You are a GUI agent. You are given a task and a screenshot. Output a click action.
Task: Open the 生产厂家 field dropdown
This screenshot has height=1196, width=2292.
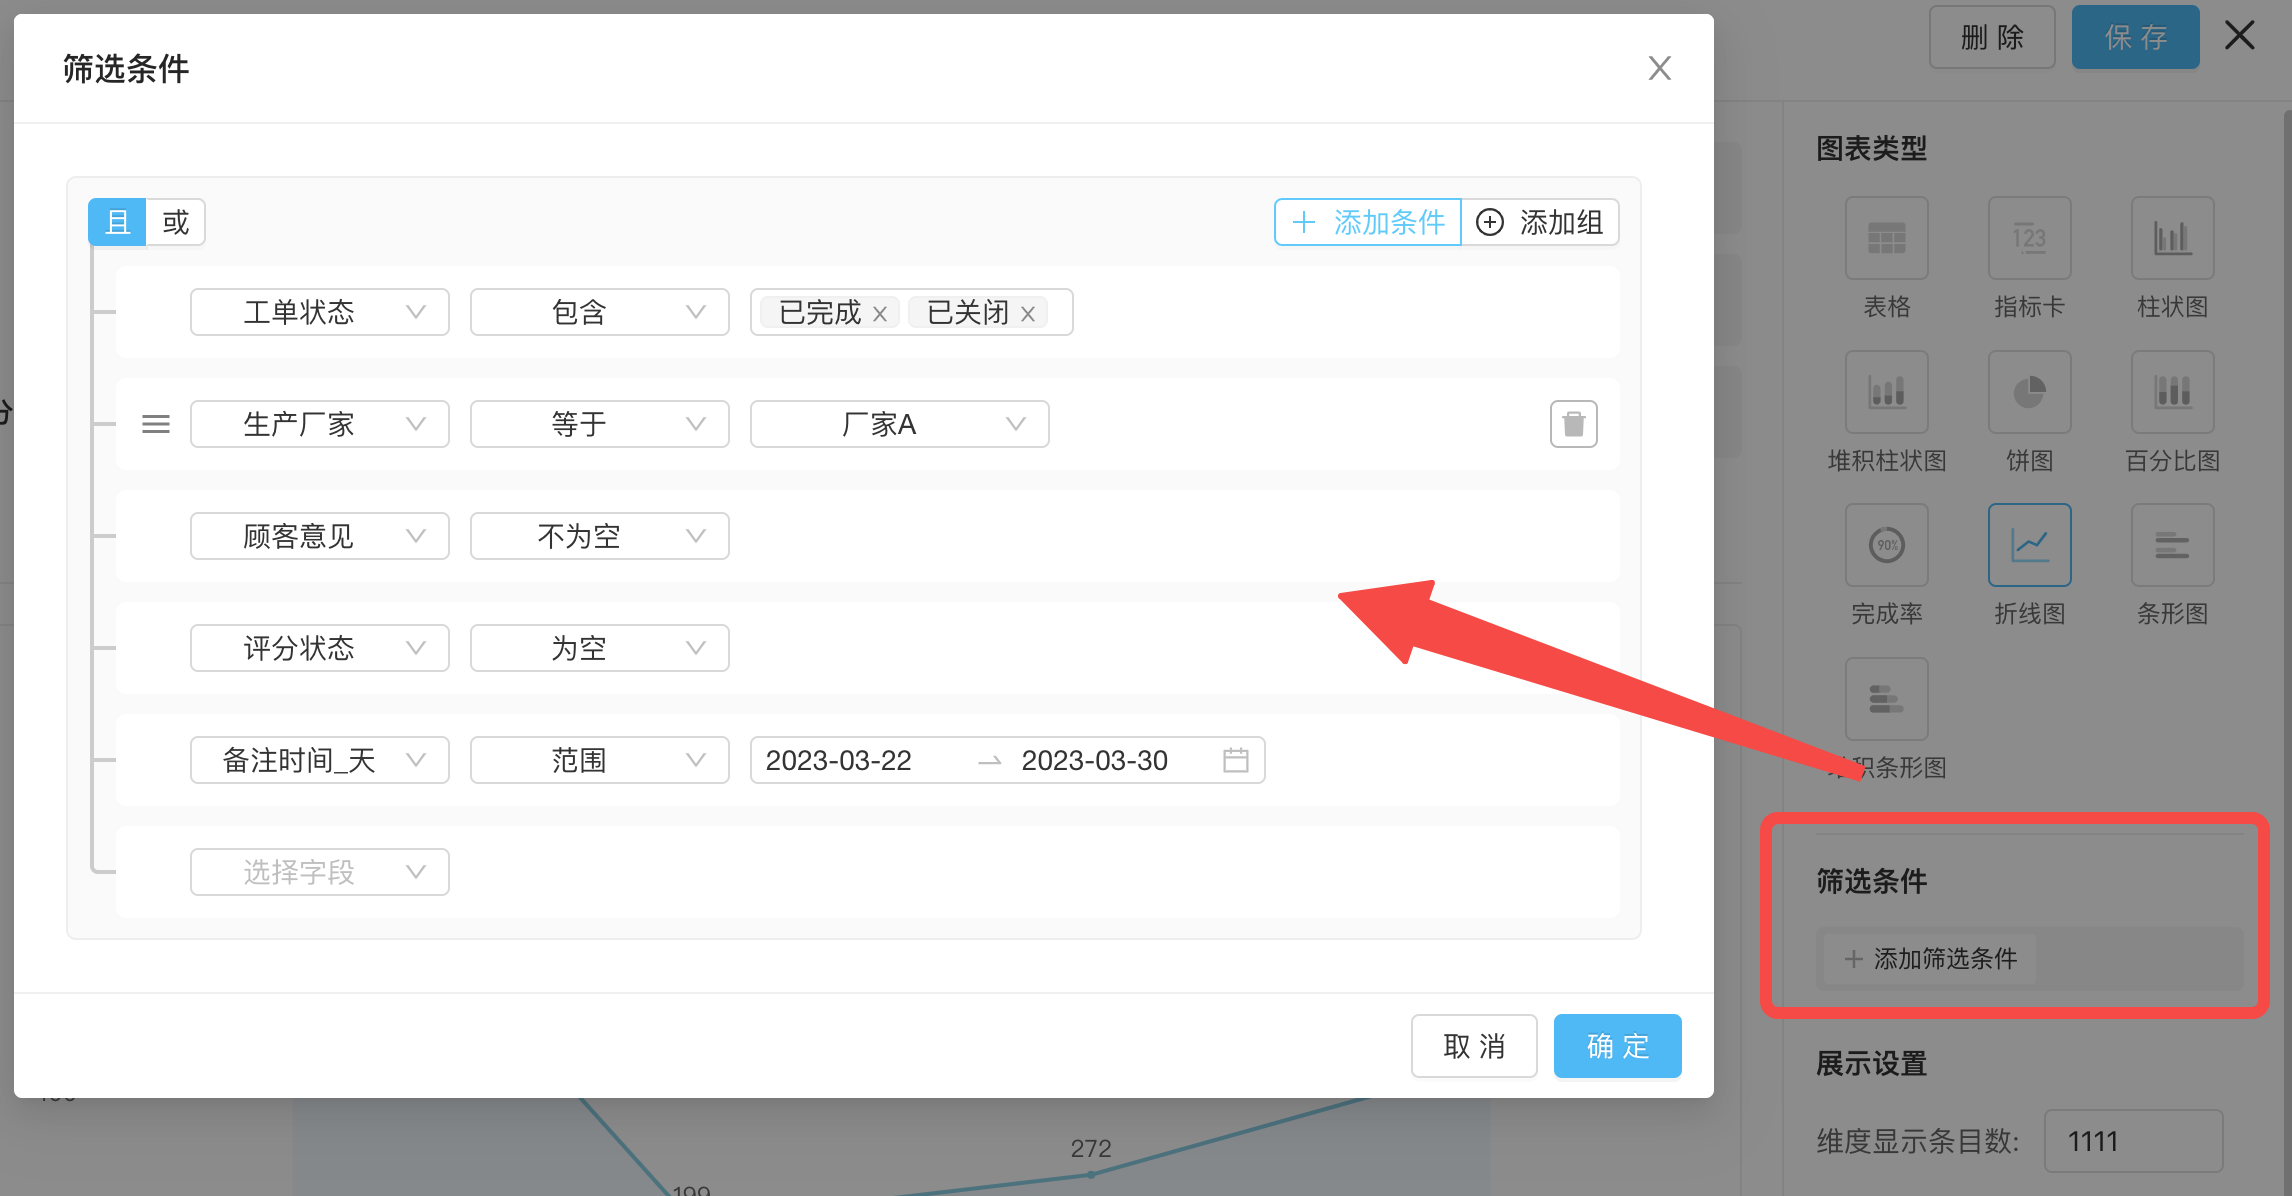point(319,424)
